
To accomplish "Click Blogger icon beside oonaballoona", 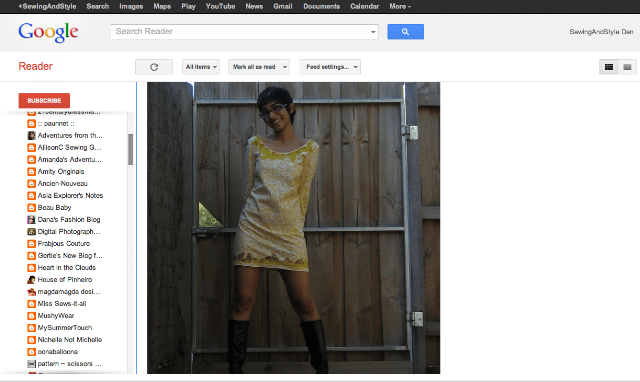I will click(31, 352).
